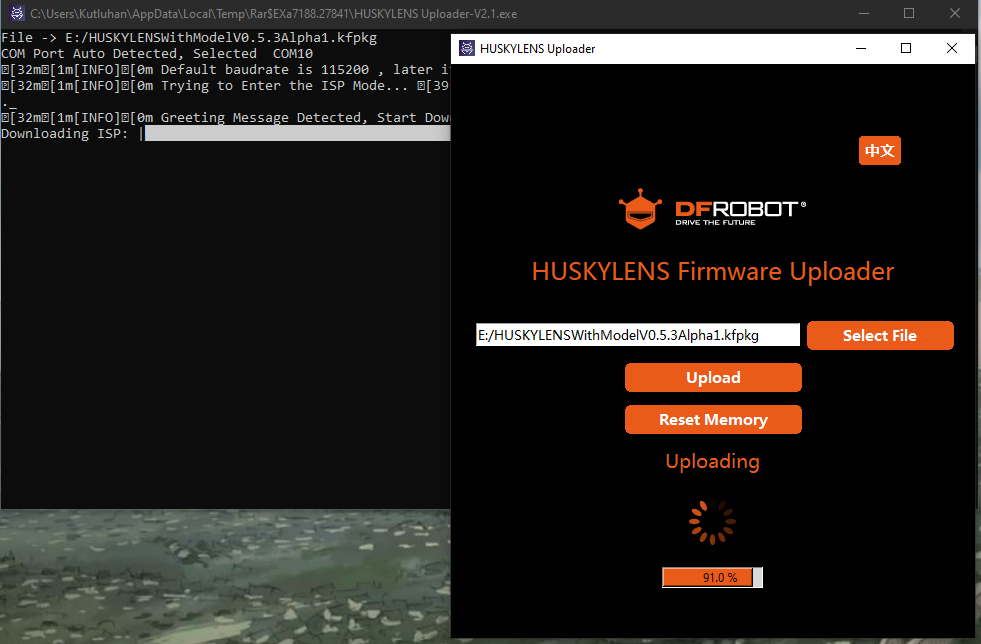Maximize the HUSKYLENS Uploader window
The height and width of the screenshot is (644, 981).
coord(905,48)
